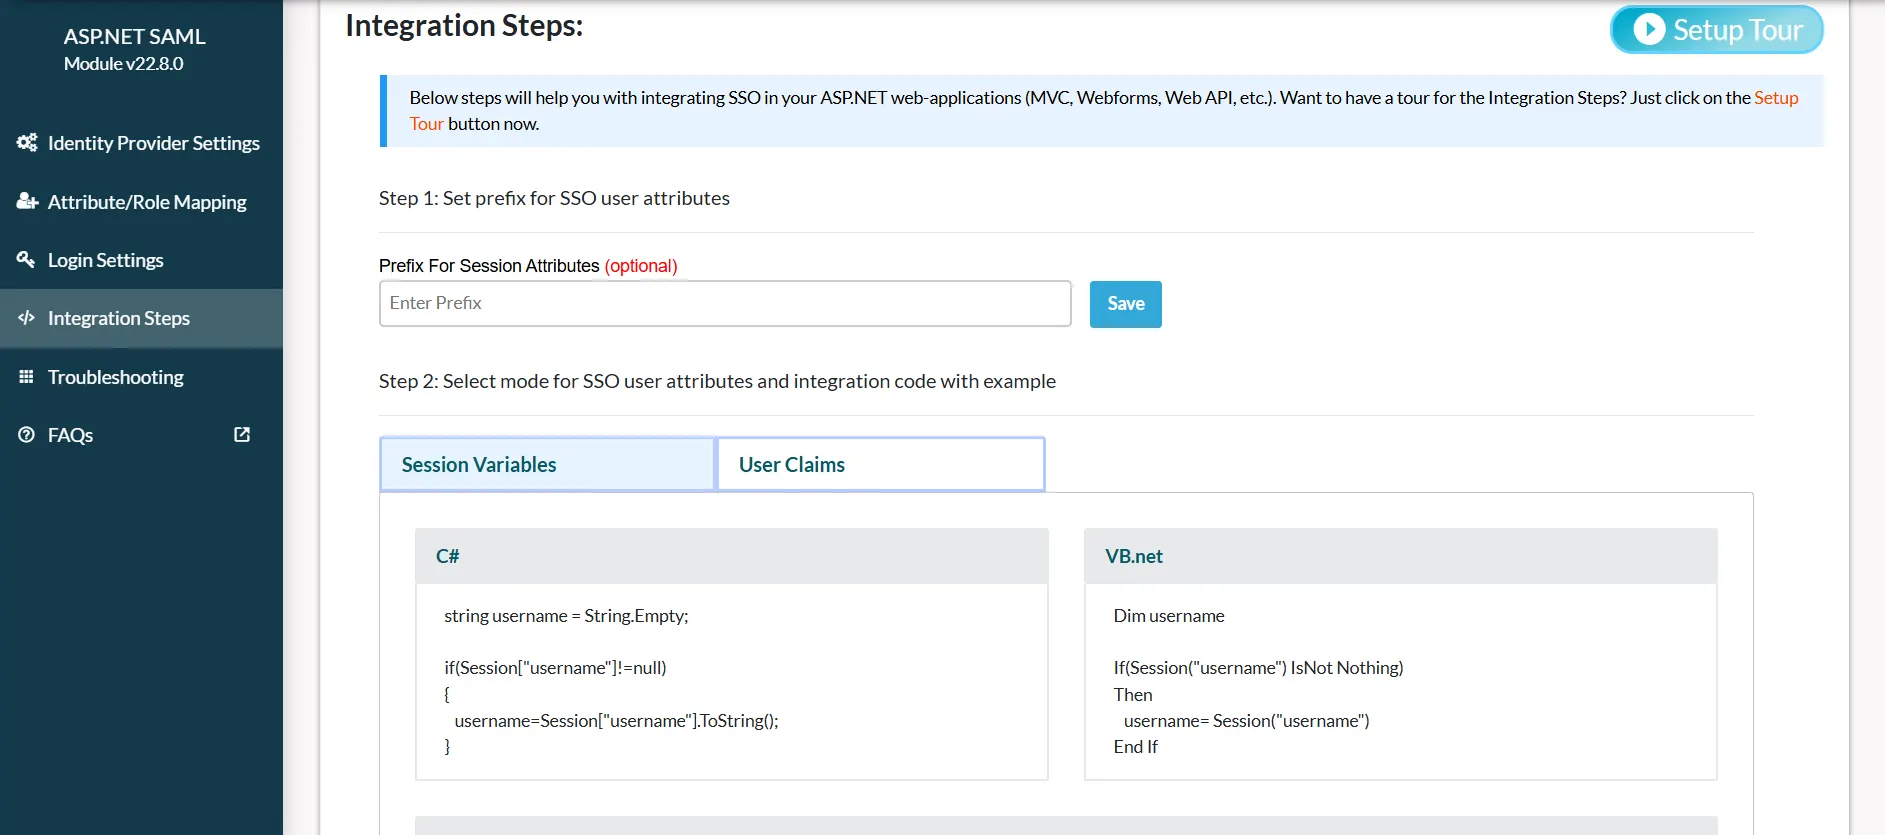The image size is (1885, 835).
Task: Click the C# code panel header
Action: tap(732, 556)
